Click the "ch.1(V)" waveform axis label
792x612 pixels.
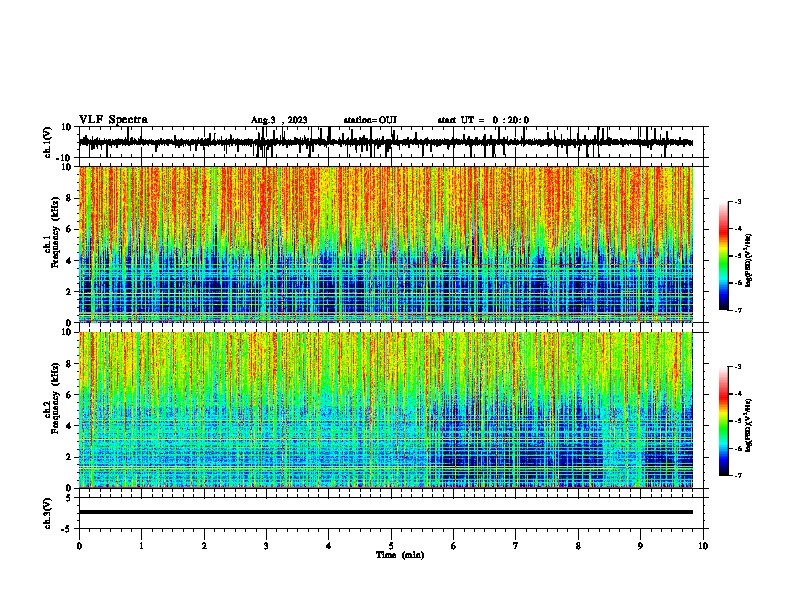[x=48, y=142]
